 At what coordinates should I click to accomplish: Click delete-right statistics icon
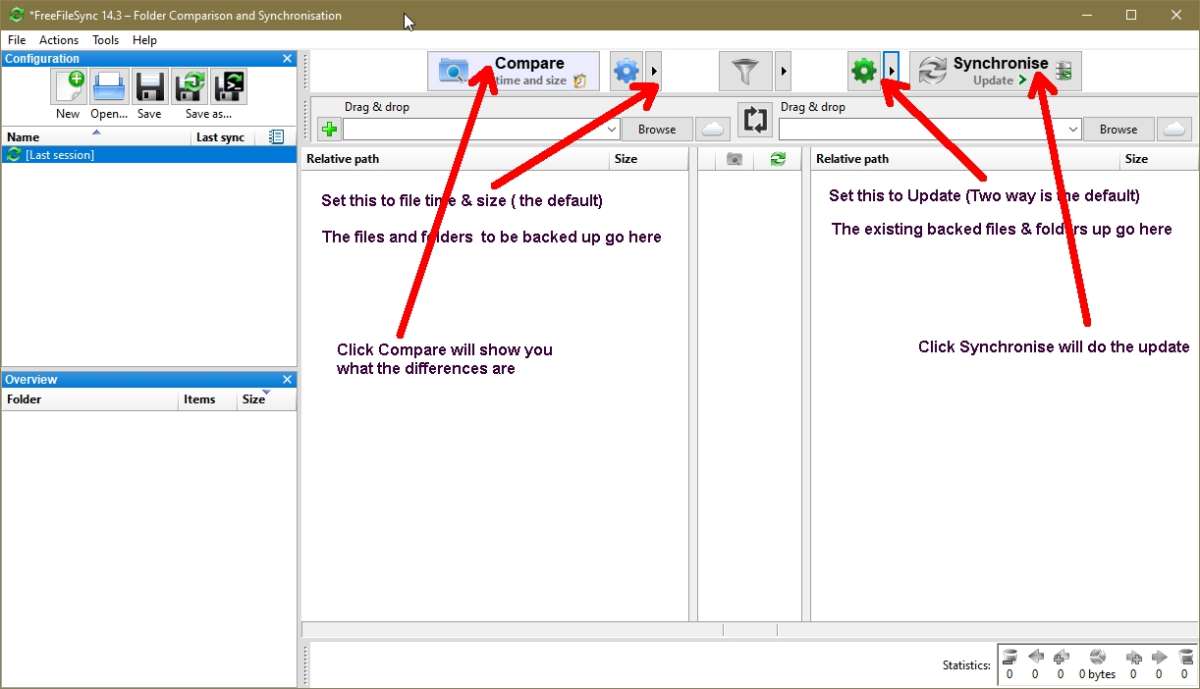click(1186, 657)
